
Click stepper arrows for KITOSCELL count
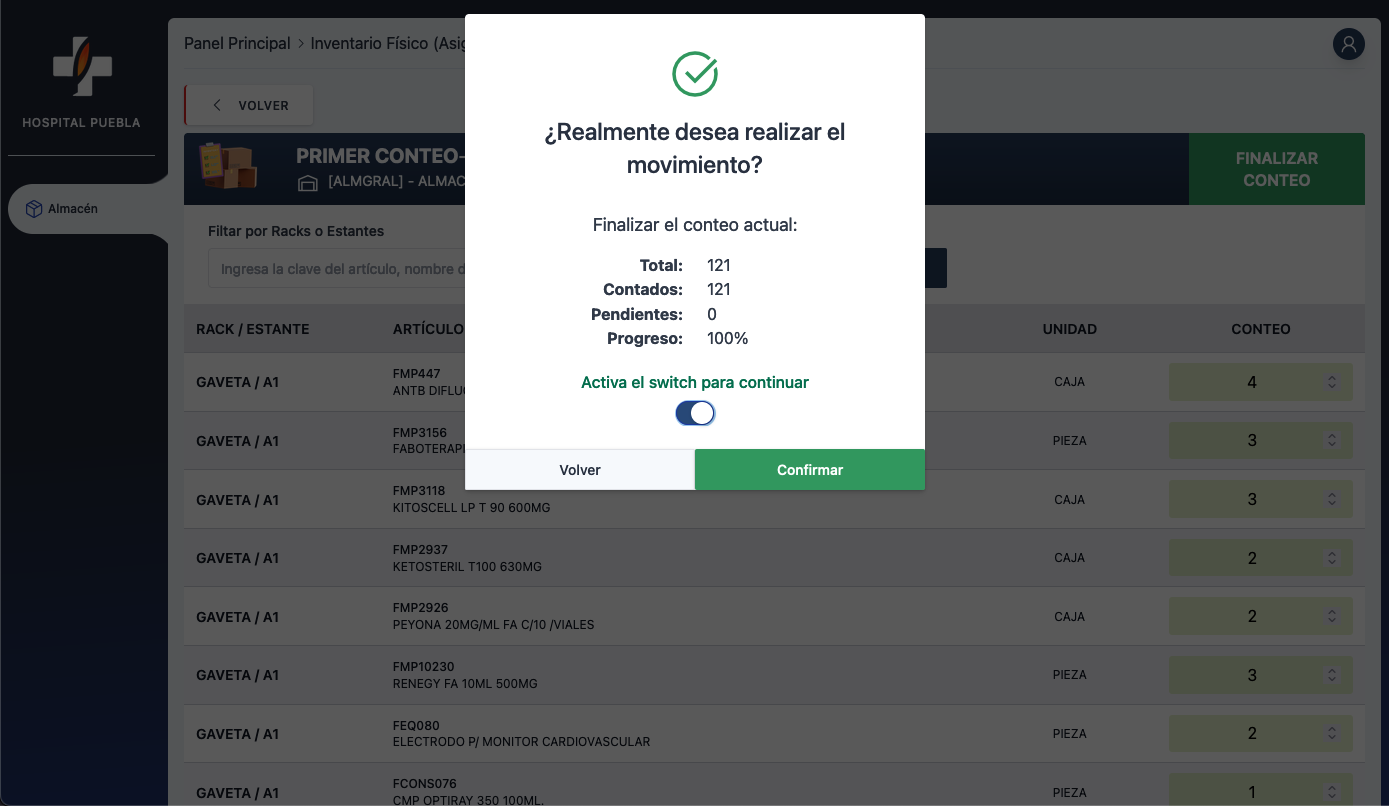[1331, 500]
